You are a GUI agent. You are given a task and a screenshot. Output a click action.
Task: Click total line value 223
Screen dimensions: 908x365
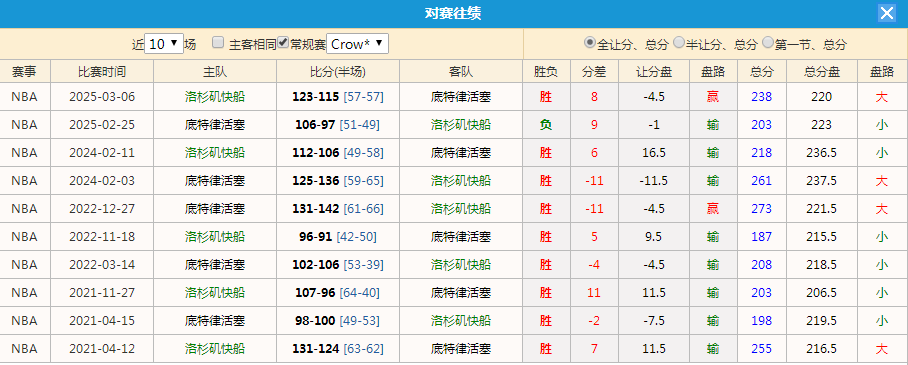(822, 125)
